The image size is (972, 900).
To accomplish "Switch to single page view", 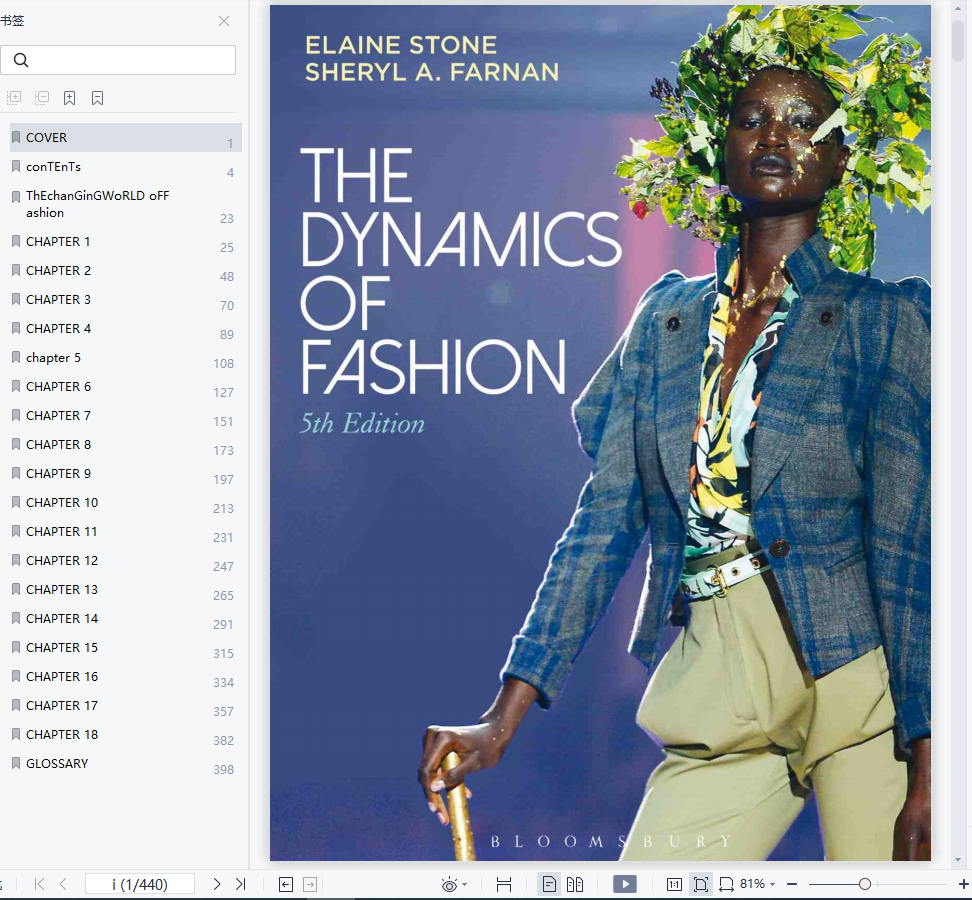I will [549, 884].
